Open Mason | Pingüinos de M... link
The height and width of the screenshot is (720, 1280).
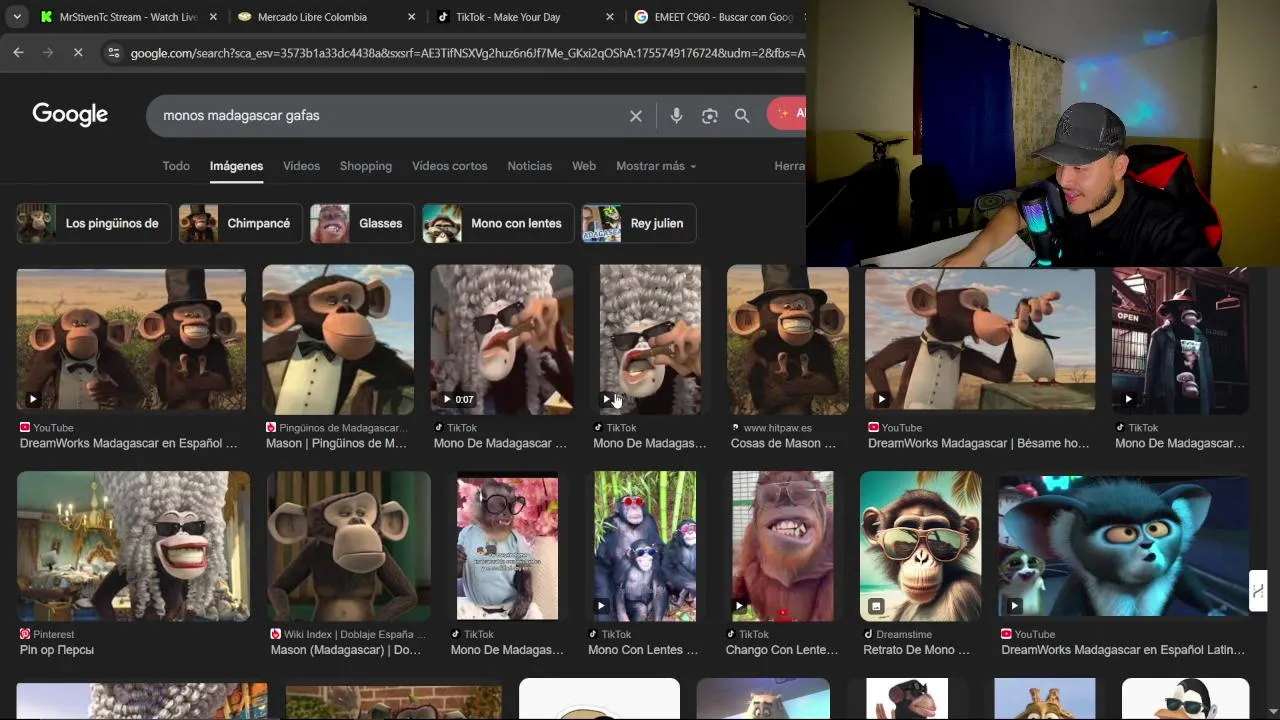pyautogui.click(x=336, y=443)
